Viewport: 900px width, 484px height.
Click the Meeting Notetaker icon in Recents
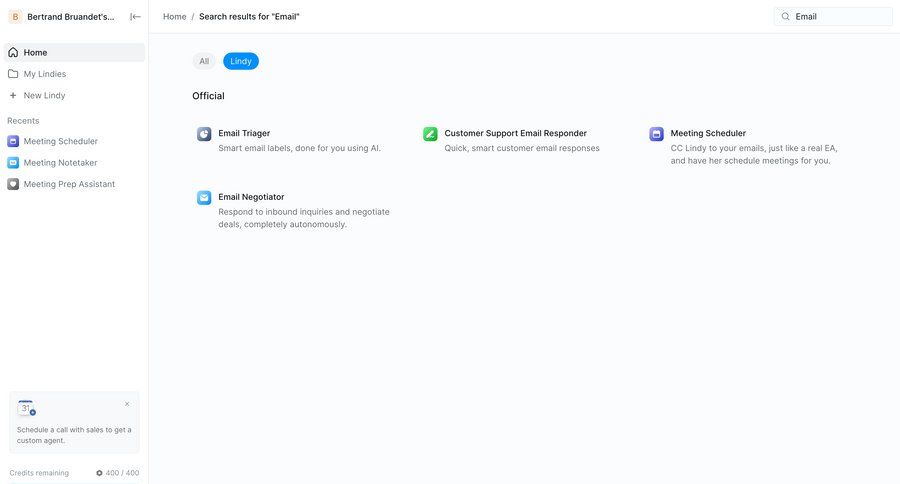coord(13,162)
